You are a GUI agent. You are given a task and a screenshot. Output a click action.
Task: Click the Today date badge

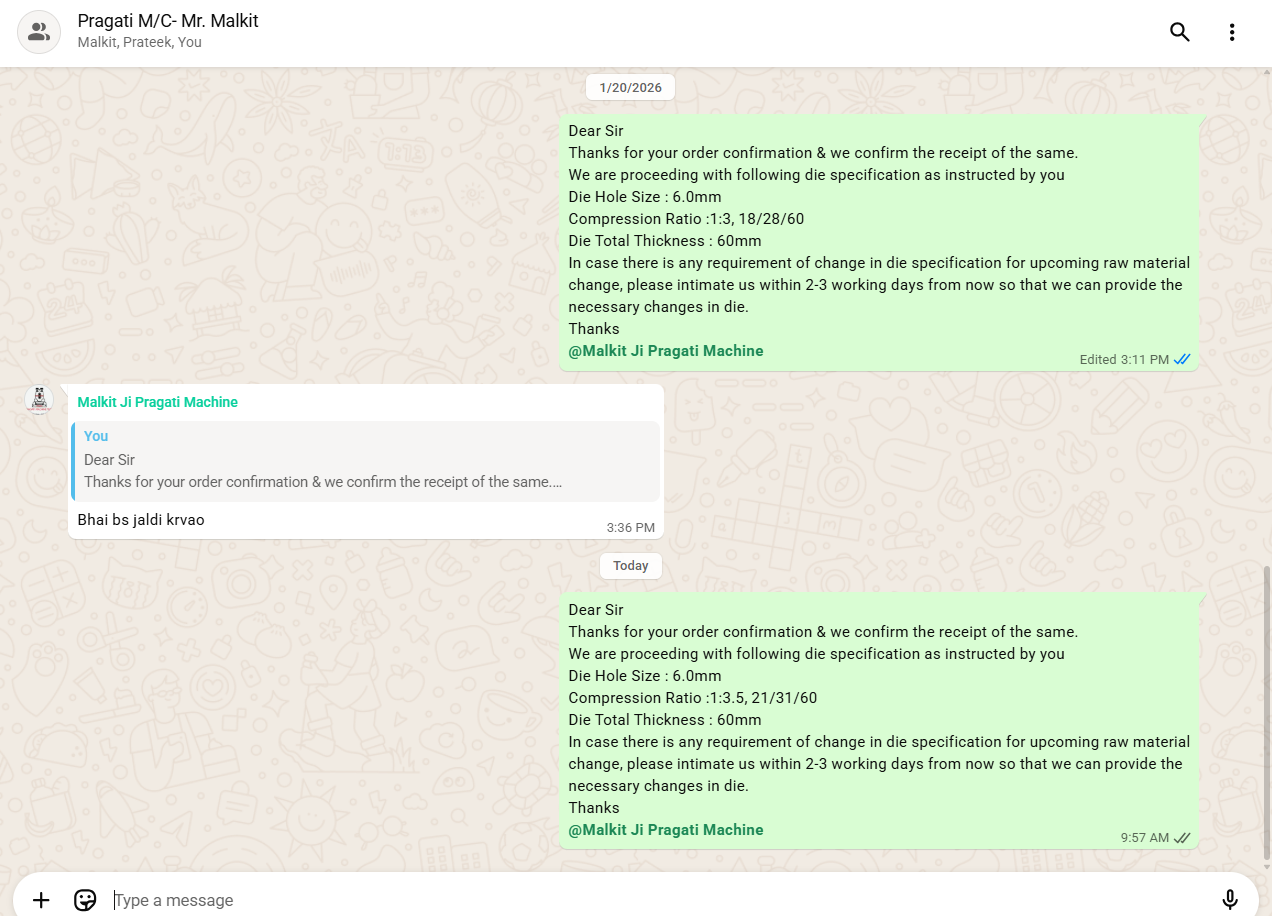630,566
